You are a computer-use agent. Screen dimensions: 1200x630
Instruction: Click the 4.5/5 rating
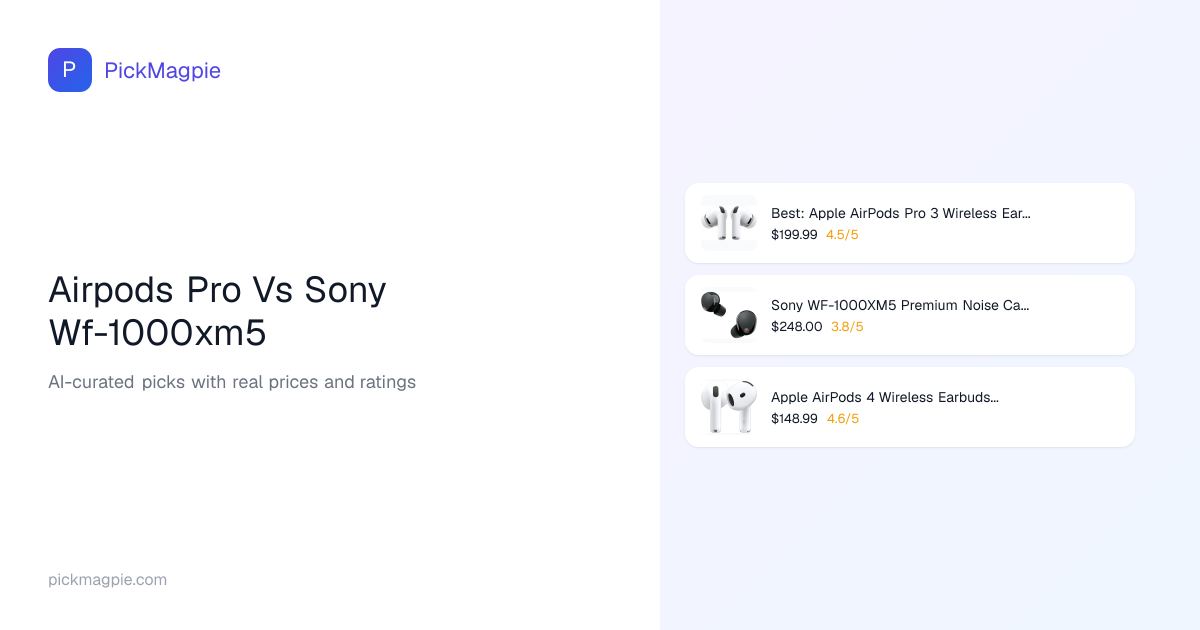(842, 235)
